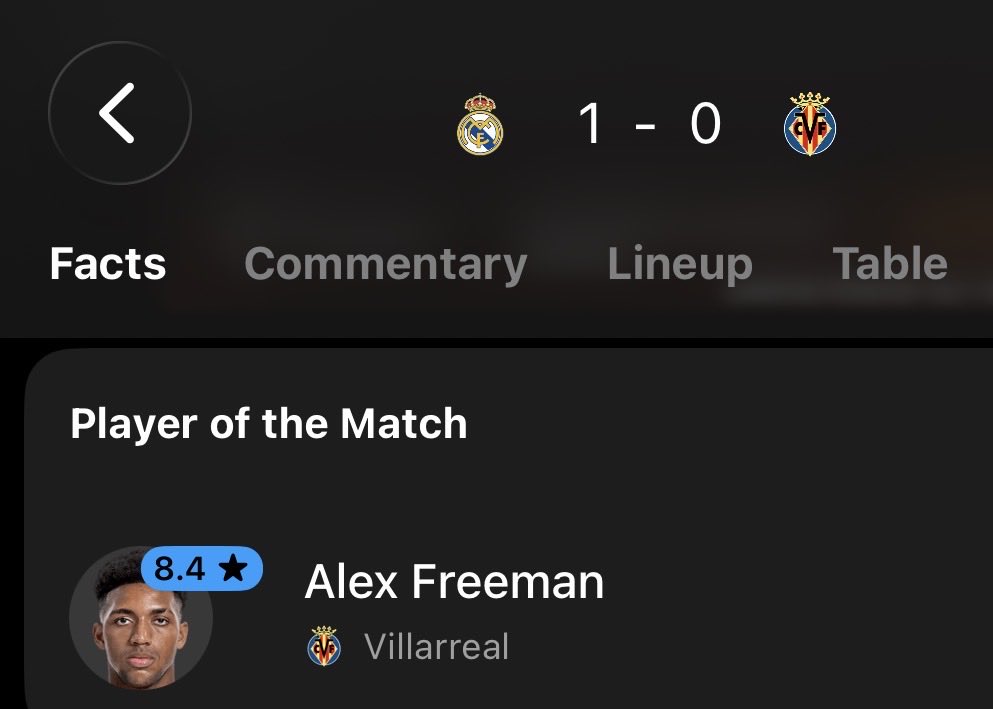Tap Real Madrid's goal count of 1
Image resolution: width=993 pixels, height=709 pixels.
point(590,124)
